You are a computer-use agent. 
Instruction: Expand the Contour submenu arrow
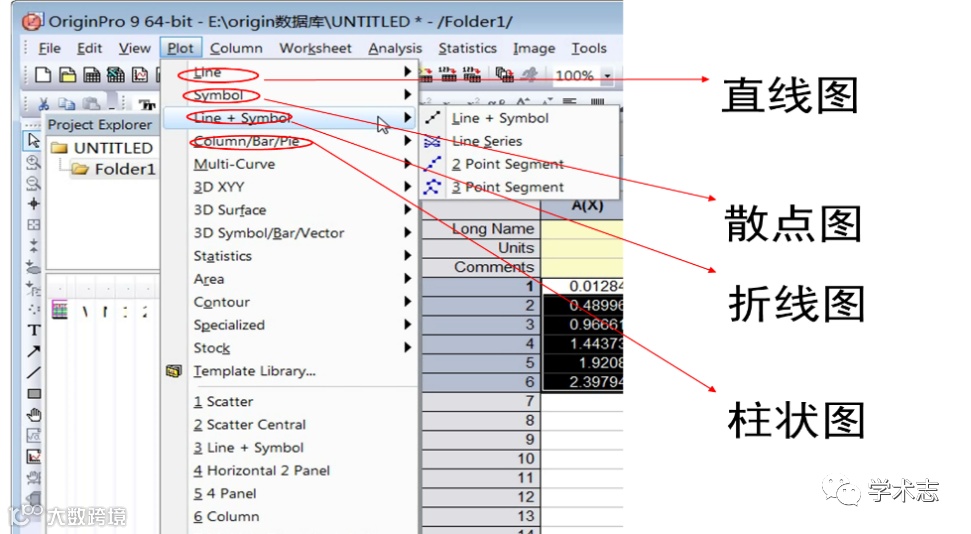click(x=407, y=302)
